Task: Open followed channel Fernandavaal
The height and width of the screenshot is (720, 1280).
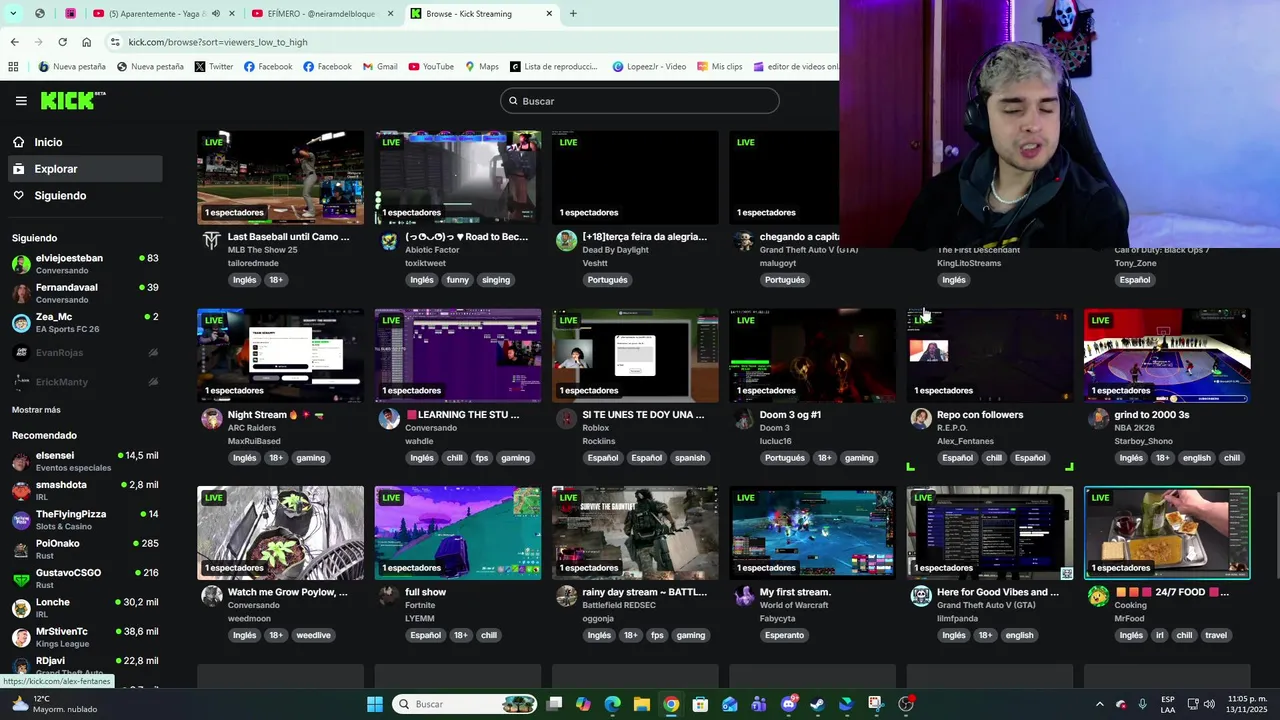Action: (85, 293)
